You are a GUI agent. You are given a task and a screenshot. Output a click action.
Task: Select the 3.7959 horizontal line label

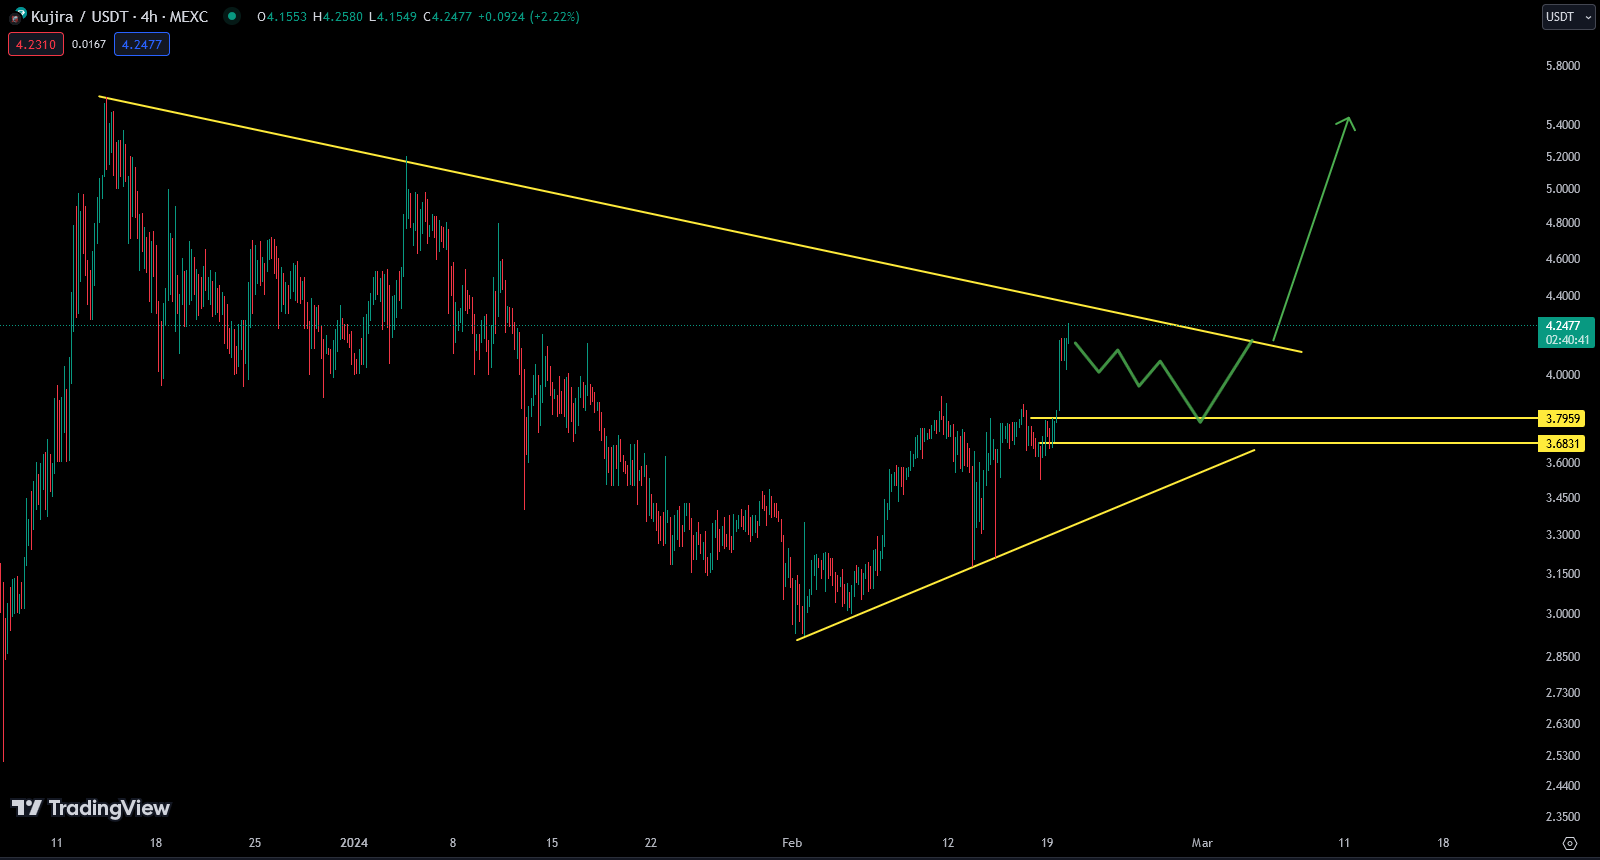point(1563,419)
